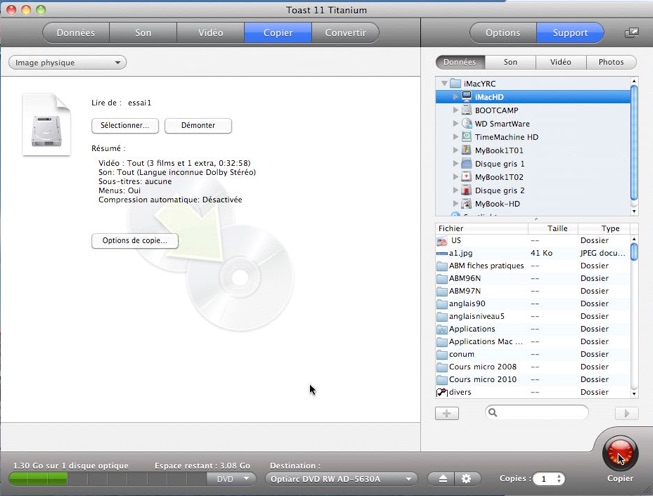
Task: Click the BOOTCAMP drive icon
Action: click(466, 110)
